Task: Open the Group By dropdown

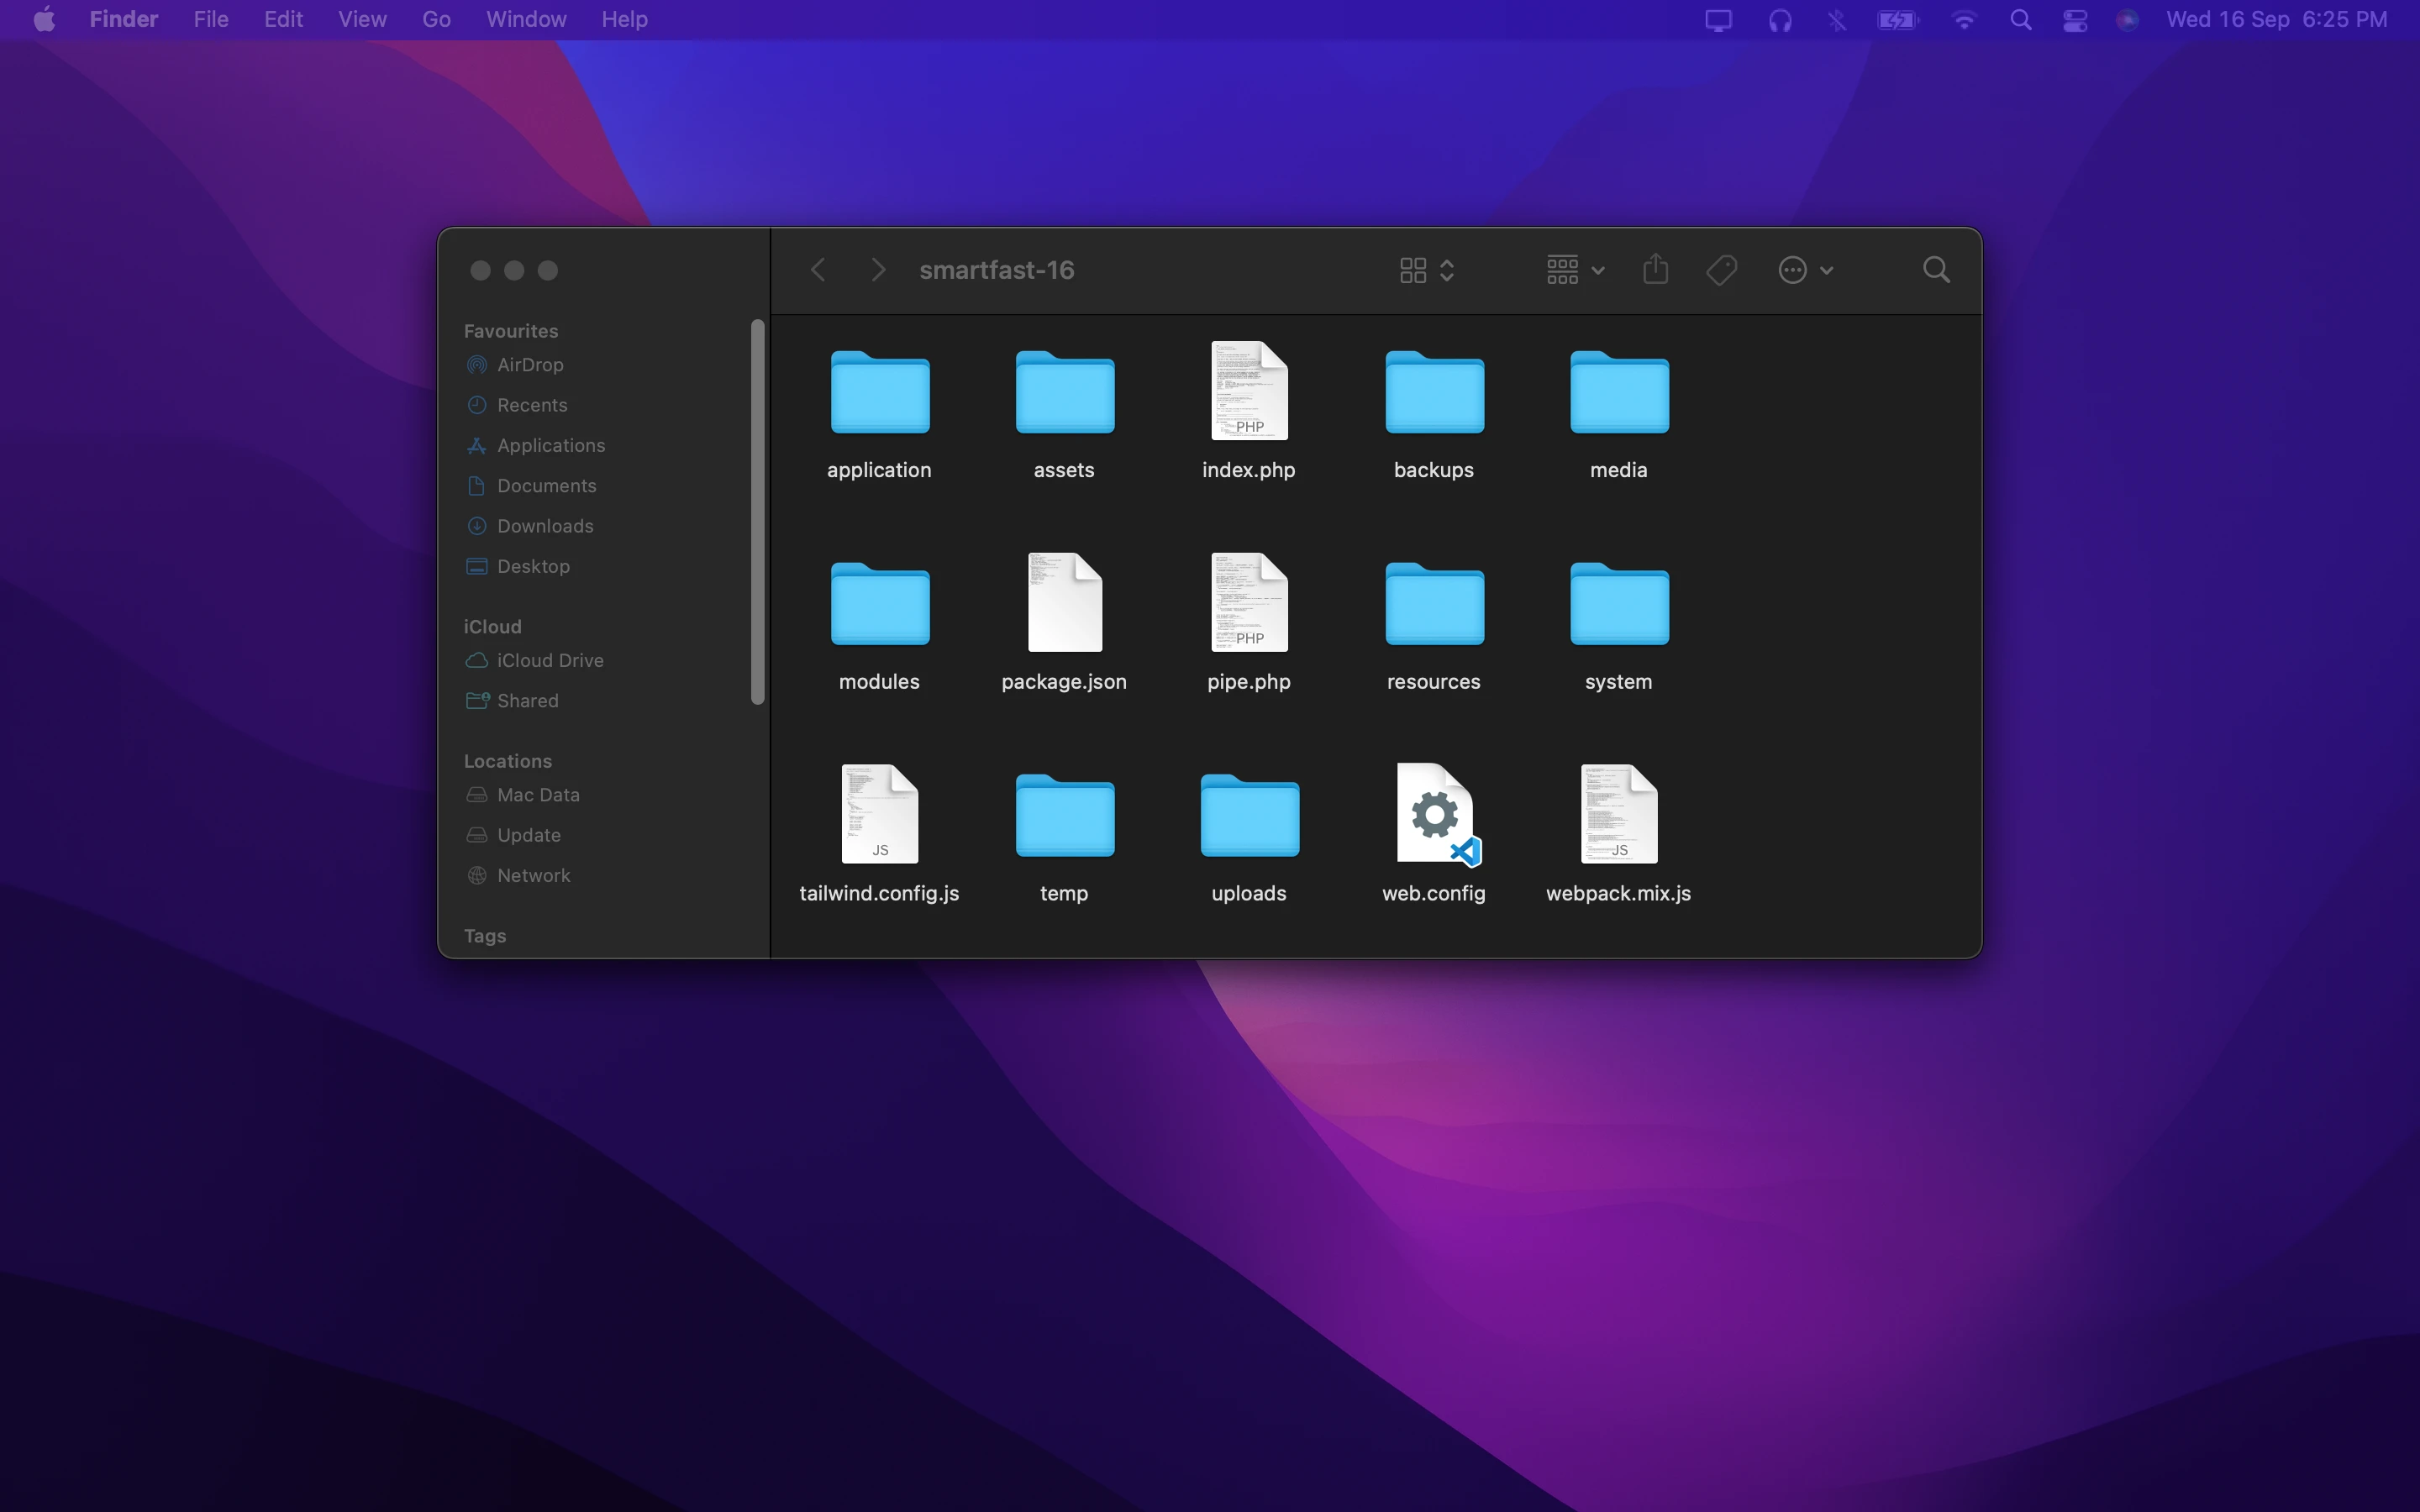Action: [x=1575, y=270]
